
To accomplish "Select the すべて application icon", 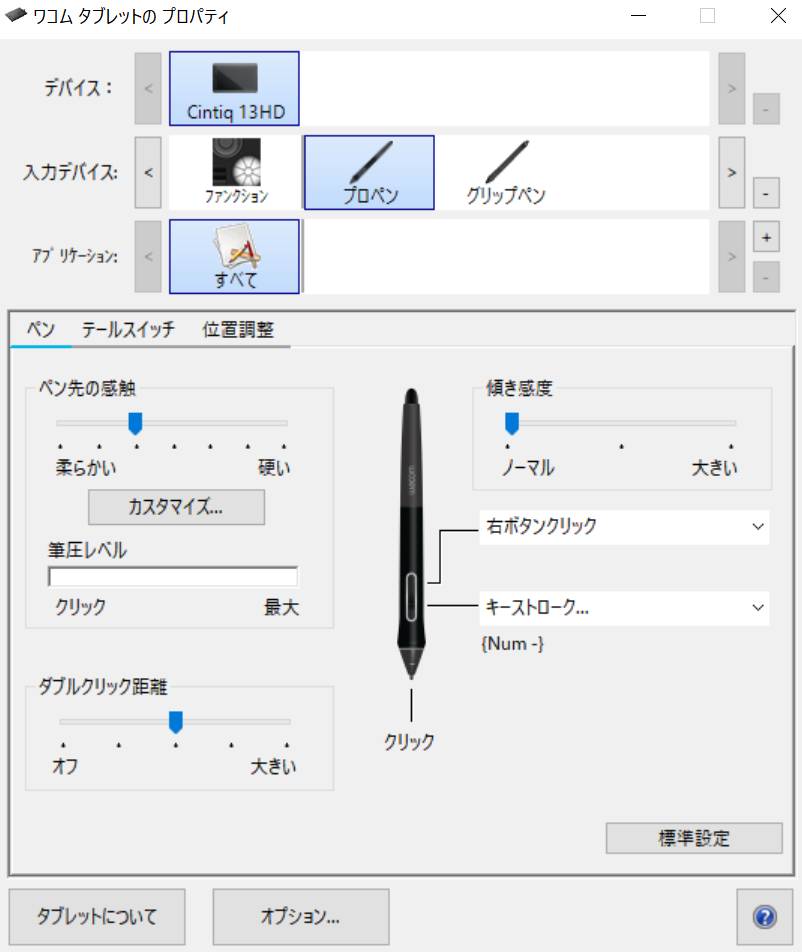I will pyautogui.click(x=234, y=257).
